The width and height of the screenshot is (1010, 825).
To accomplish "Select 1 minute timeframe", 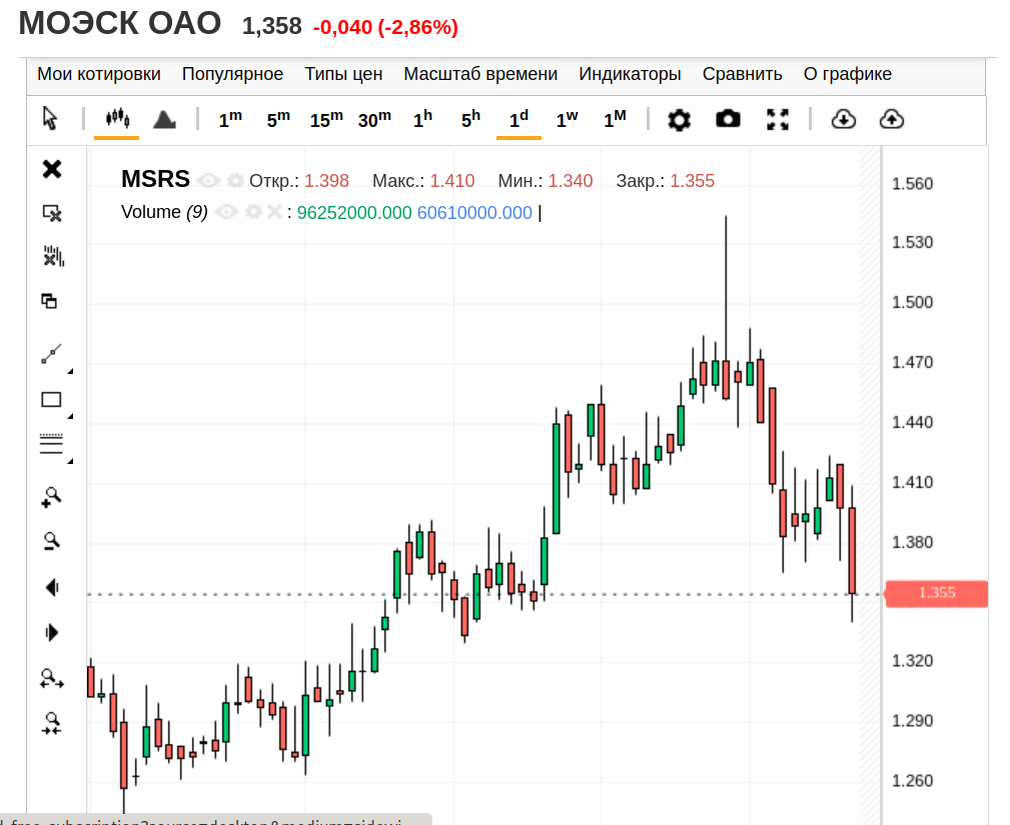I will click(x=230, y=119).
